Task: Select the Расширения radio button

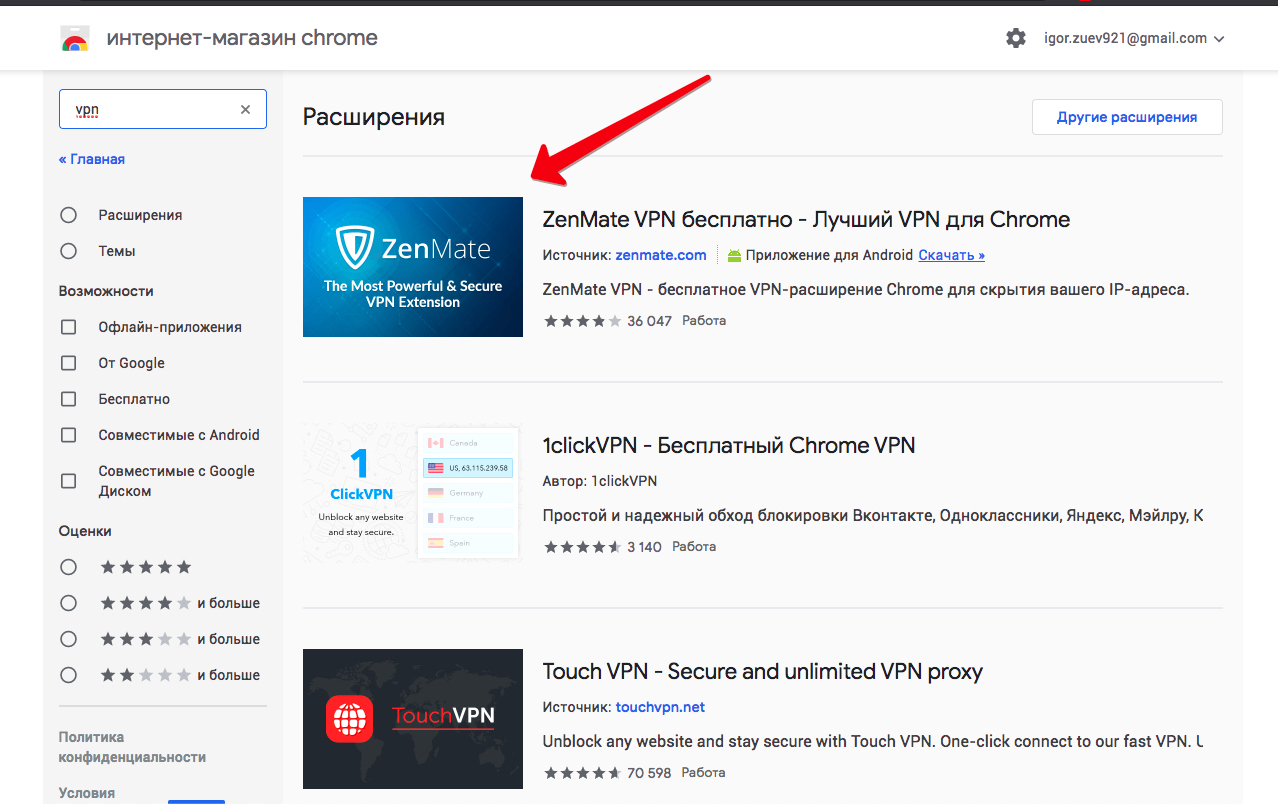Action: 69,215
